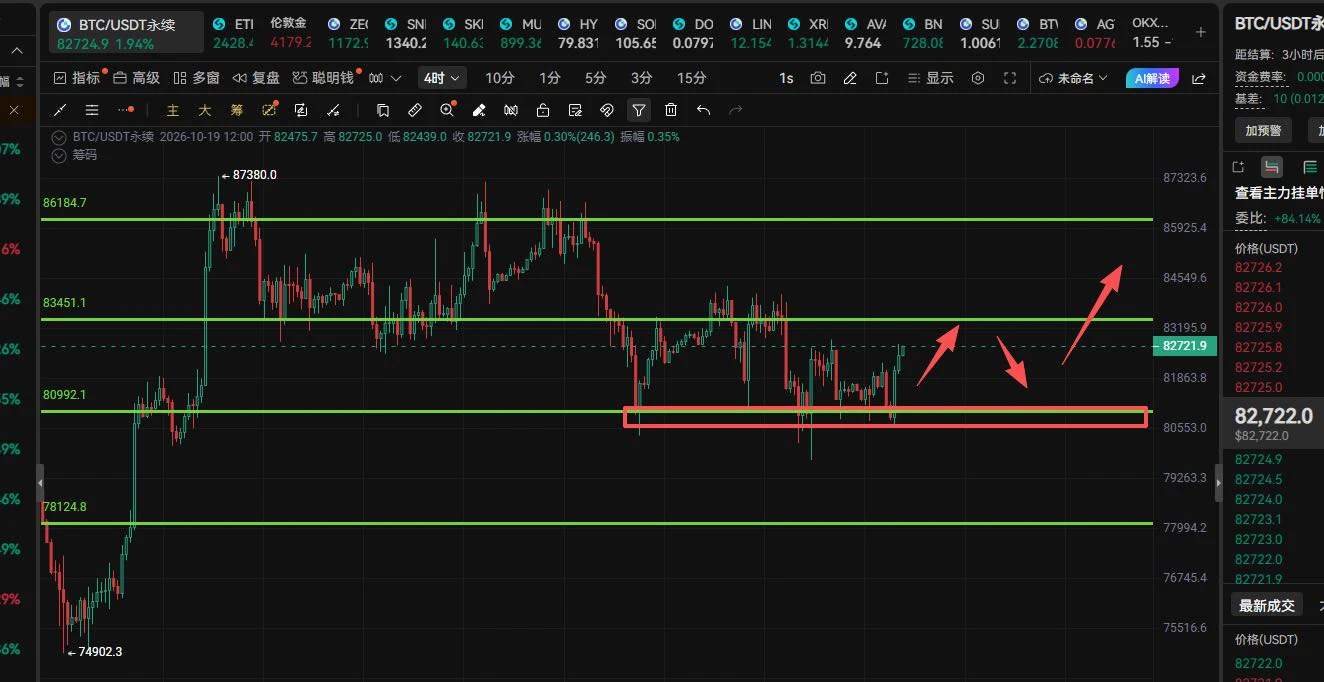Switch to 多窗 multi-window layout
The image size is (1324, 682).
(x=195, y=78)
